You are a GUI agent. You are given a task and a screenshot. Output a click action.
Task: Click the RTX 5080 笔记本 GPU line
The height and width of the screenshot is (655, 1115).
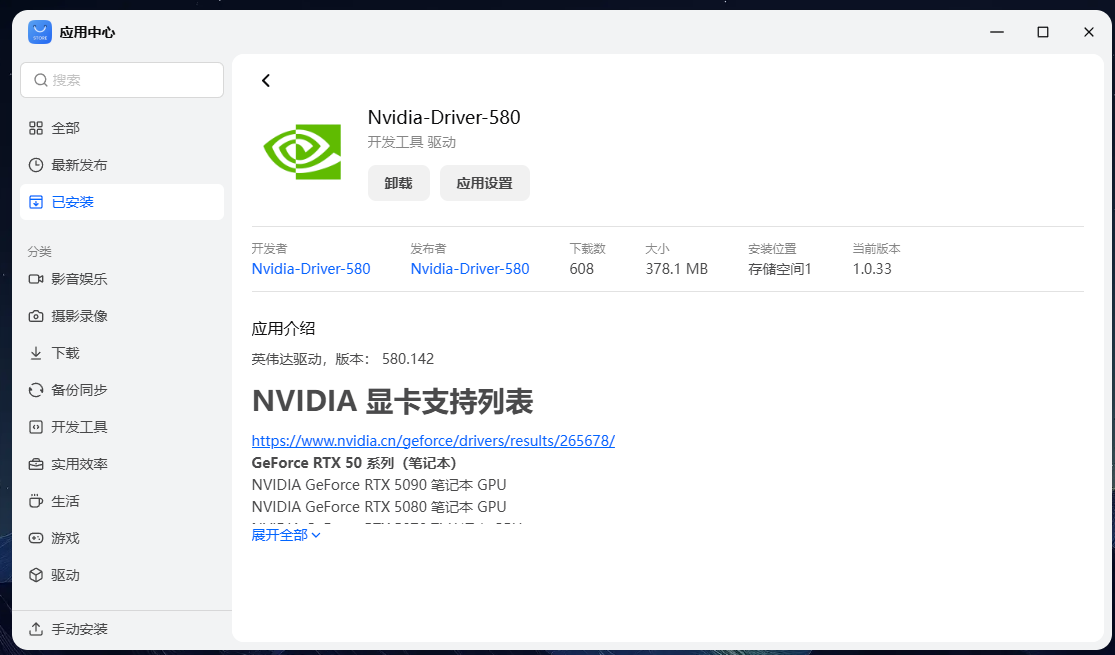(x=379, y=507)
